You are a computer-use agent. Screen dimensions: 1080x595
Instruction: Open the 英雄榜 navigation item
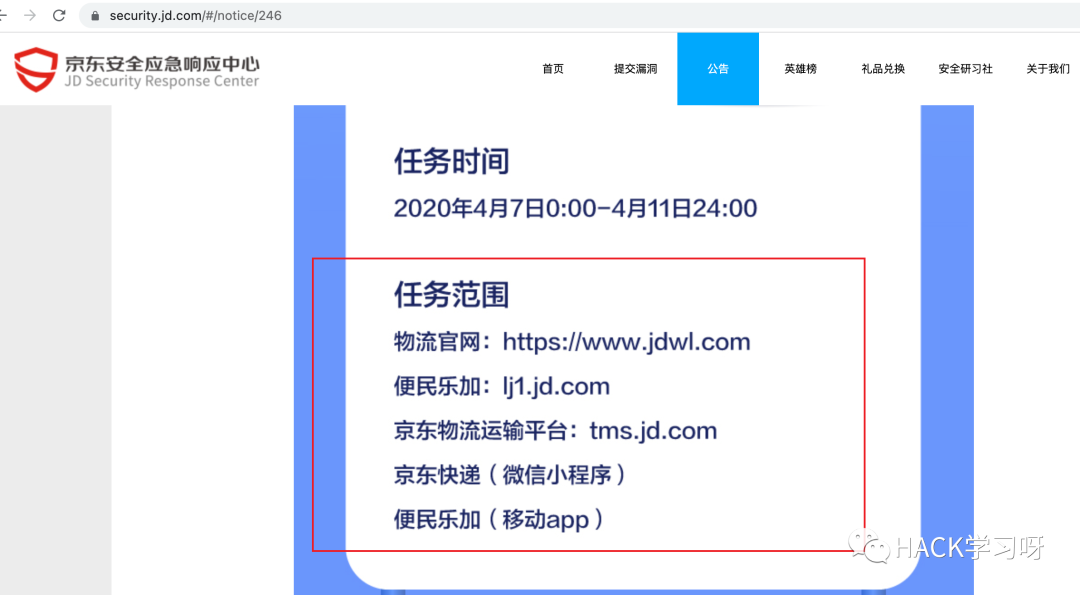800,69
